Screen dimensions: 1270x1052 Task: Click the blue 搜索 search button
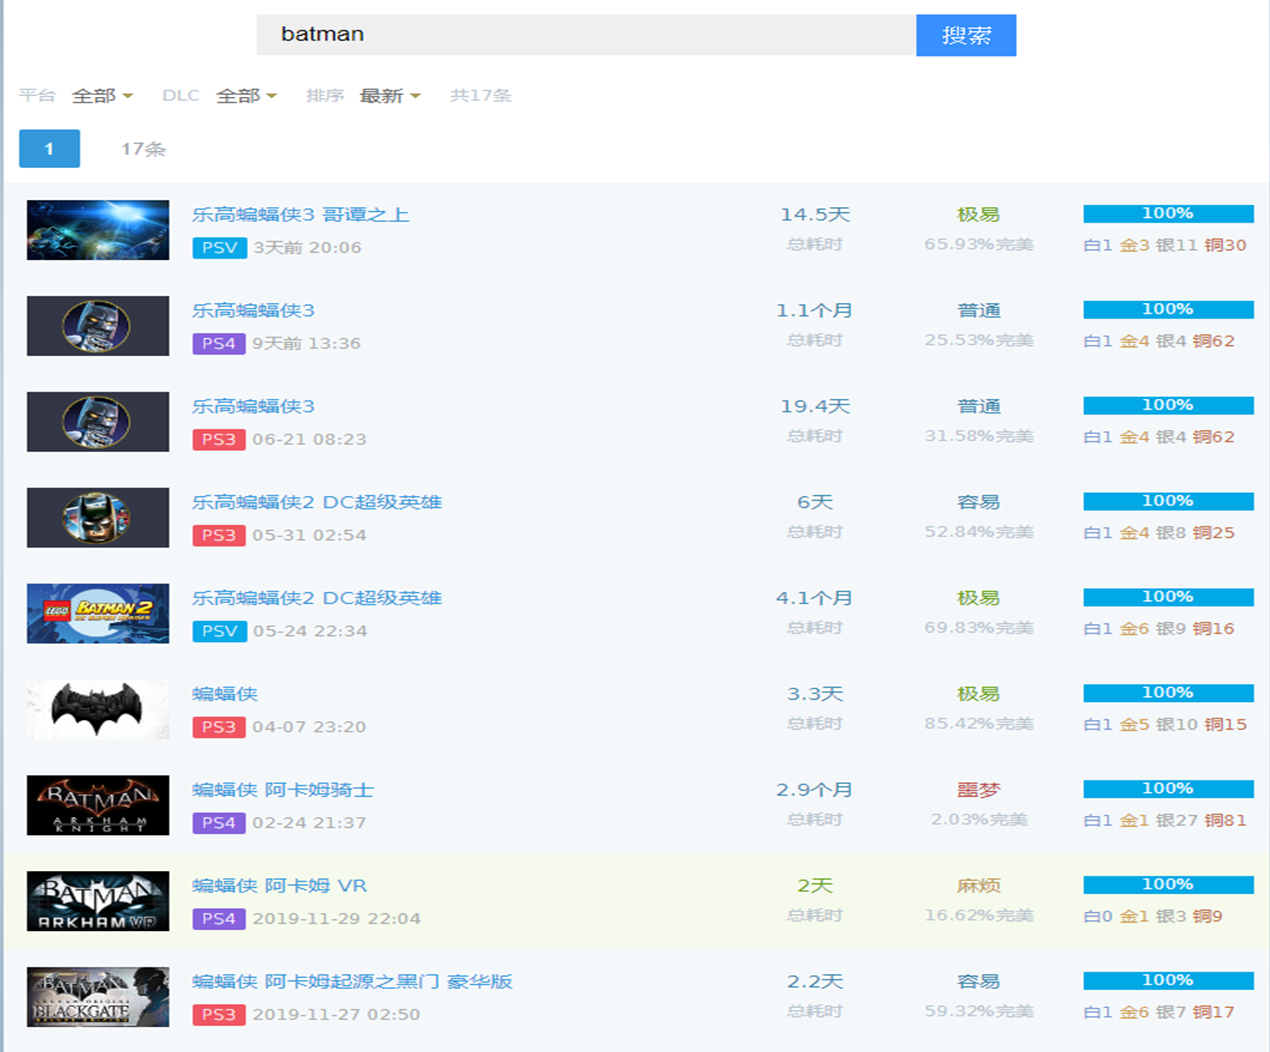(x=966, y=35)
